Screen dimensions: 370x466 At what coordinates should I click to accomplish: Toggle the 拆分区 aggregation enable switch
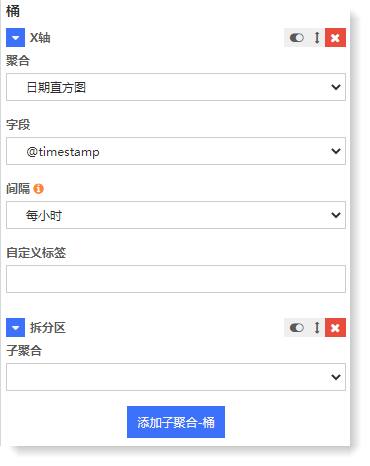click(297, 328)
